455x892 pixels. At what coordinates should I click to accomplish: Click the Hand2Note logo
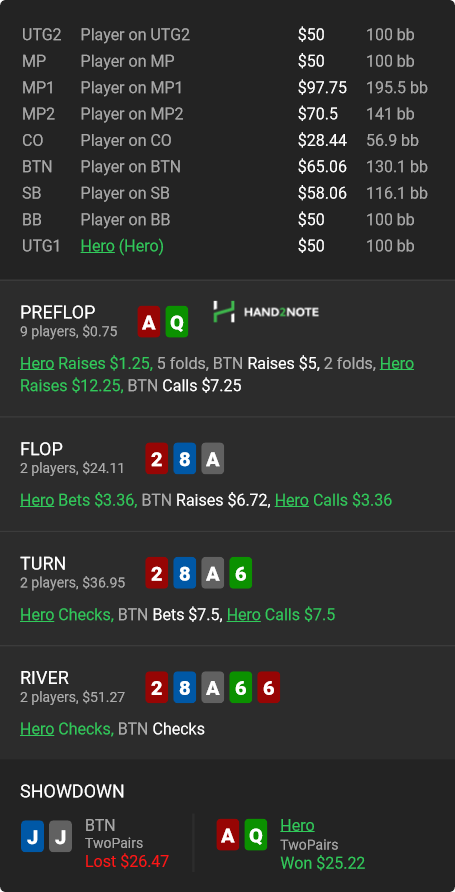tap(266, 312)
